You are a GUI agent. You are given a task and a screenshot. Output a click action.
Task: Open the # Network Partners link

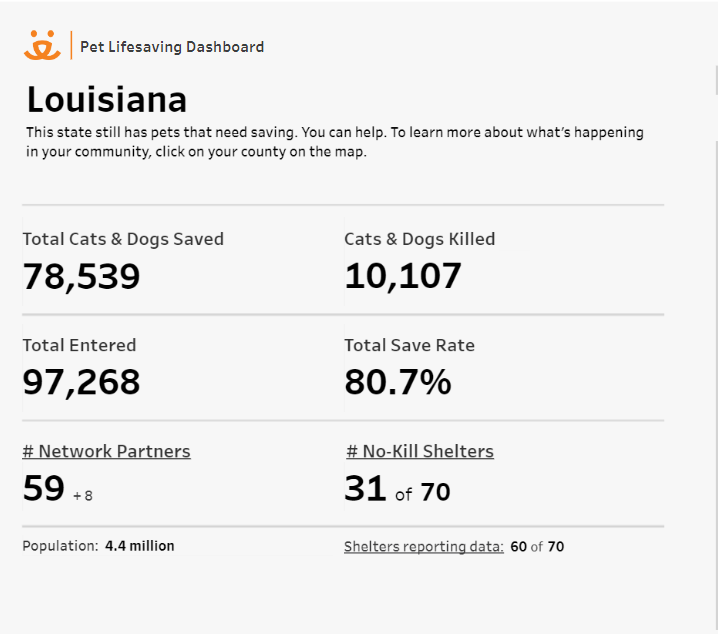click(x=106, y=451)
